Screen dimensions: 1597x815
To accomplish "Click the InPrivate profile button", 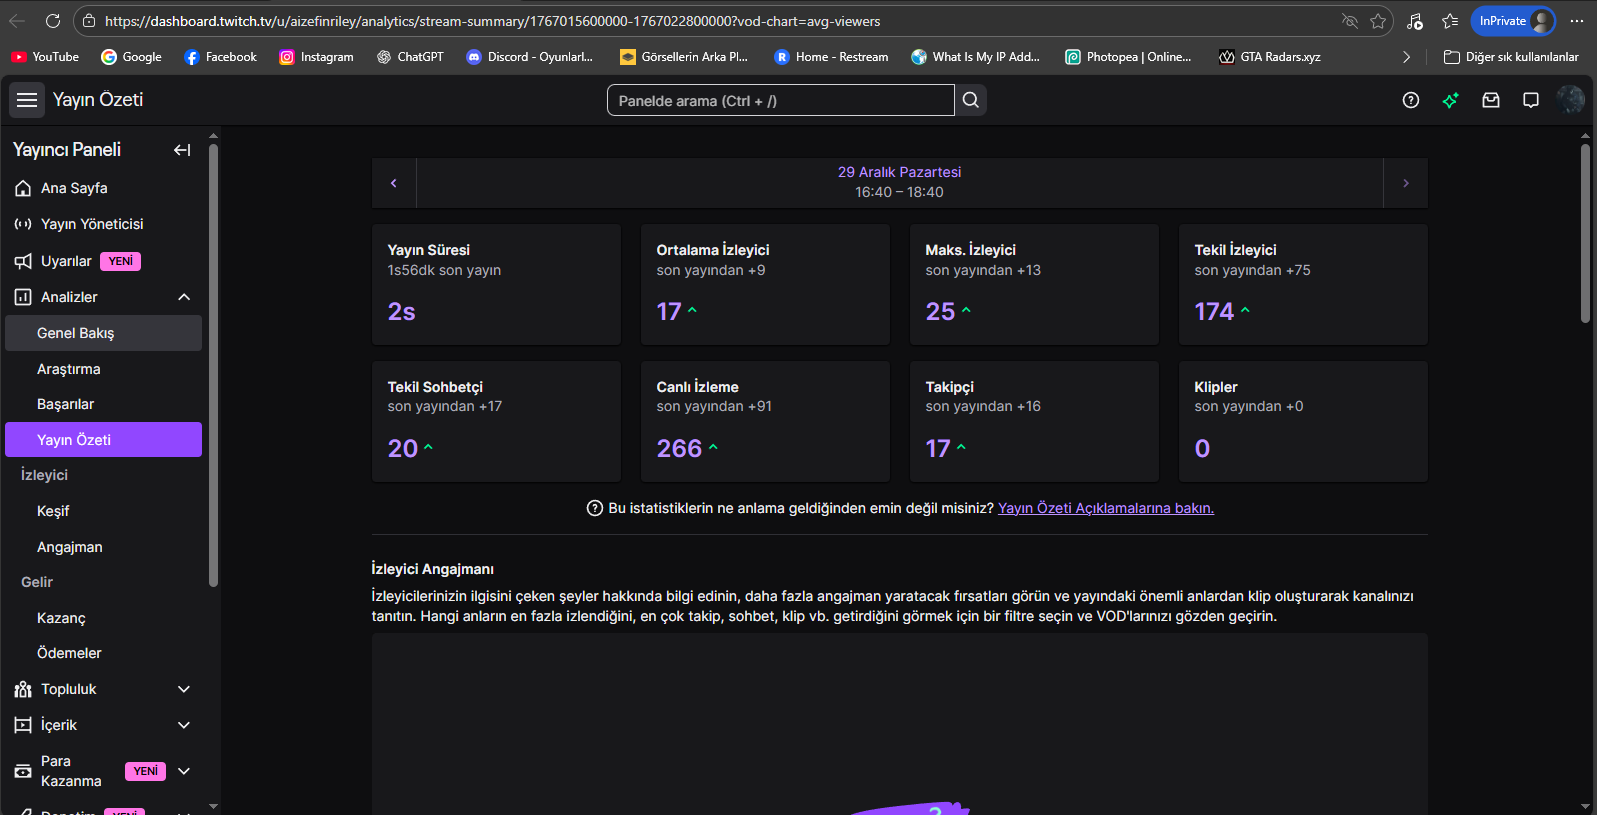I will coord(1514,21).
